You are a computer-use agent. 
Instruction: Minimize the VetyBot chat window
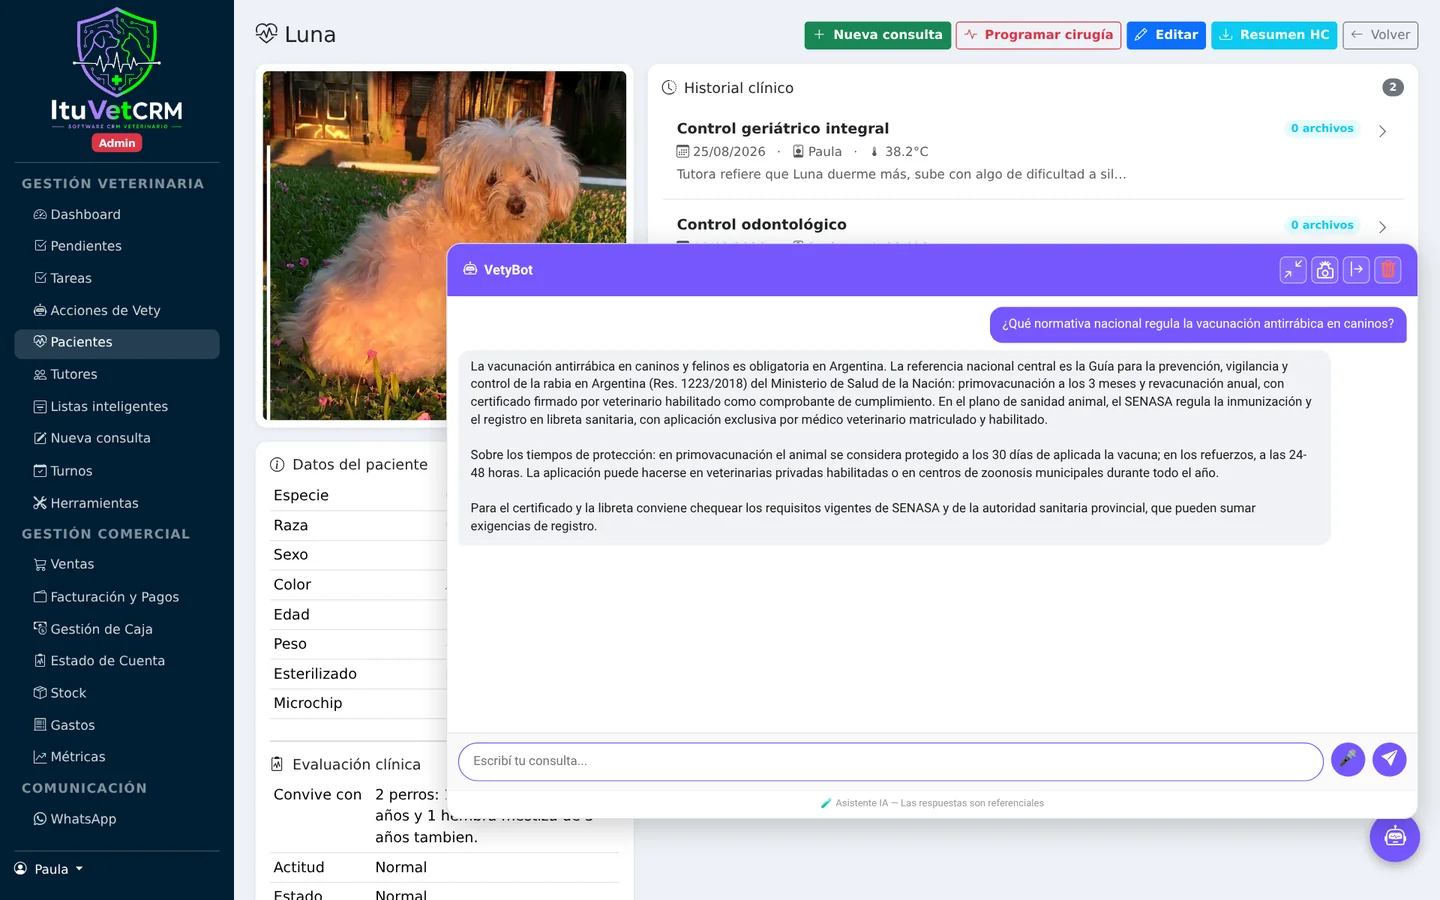(1293, 270)
